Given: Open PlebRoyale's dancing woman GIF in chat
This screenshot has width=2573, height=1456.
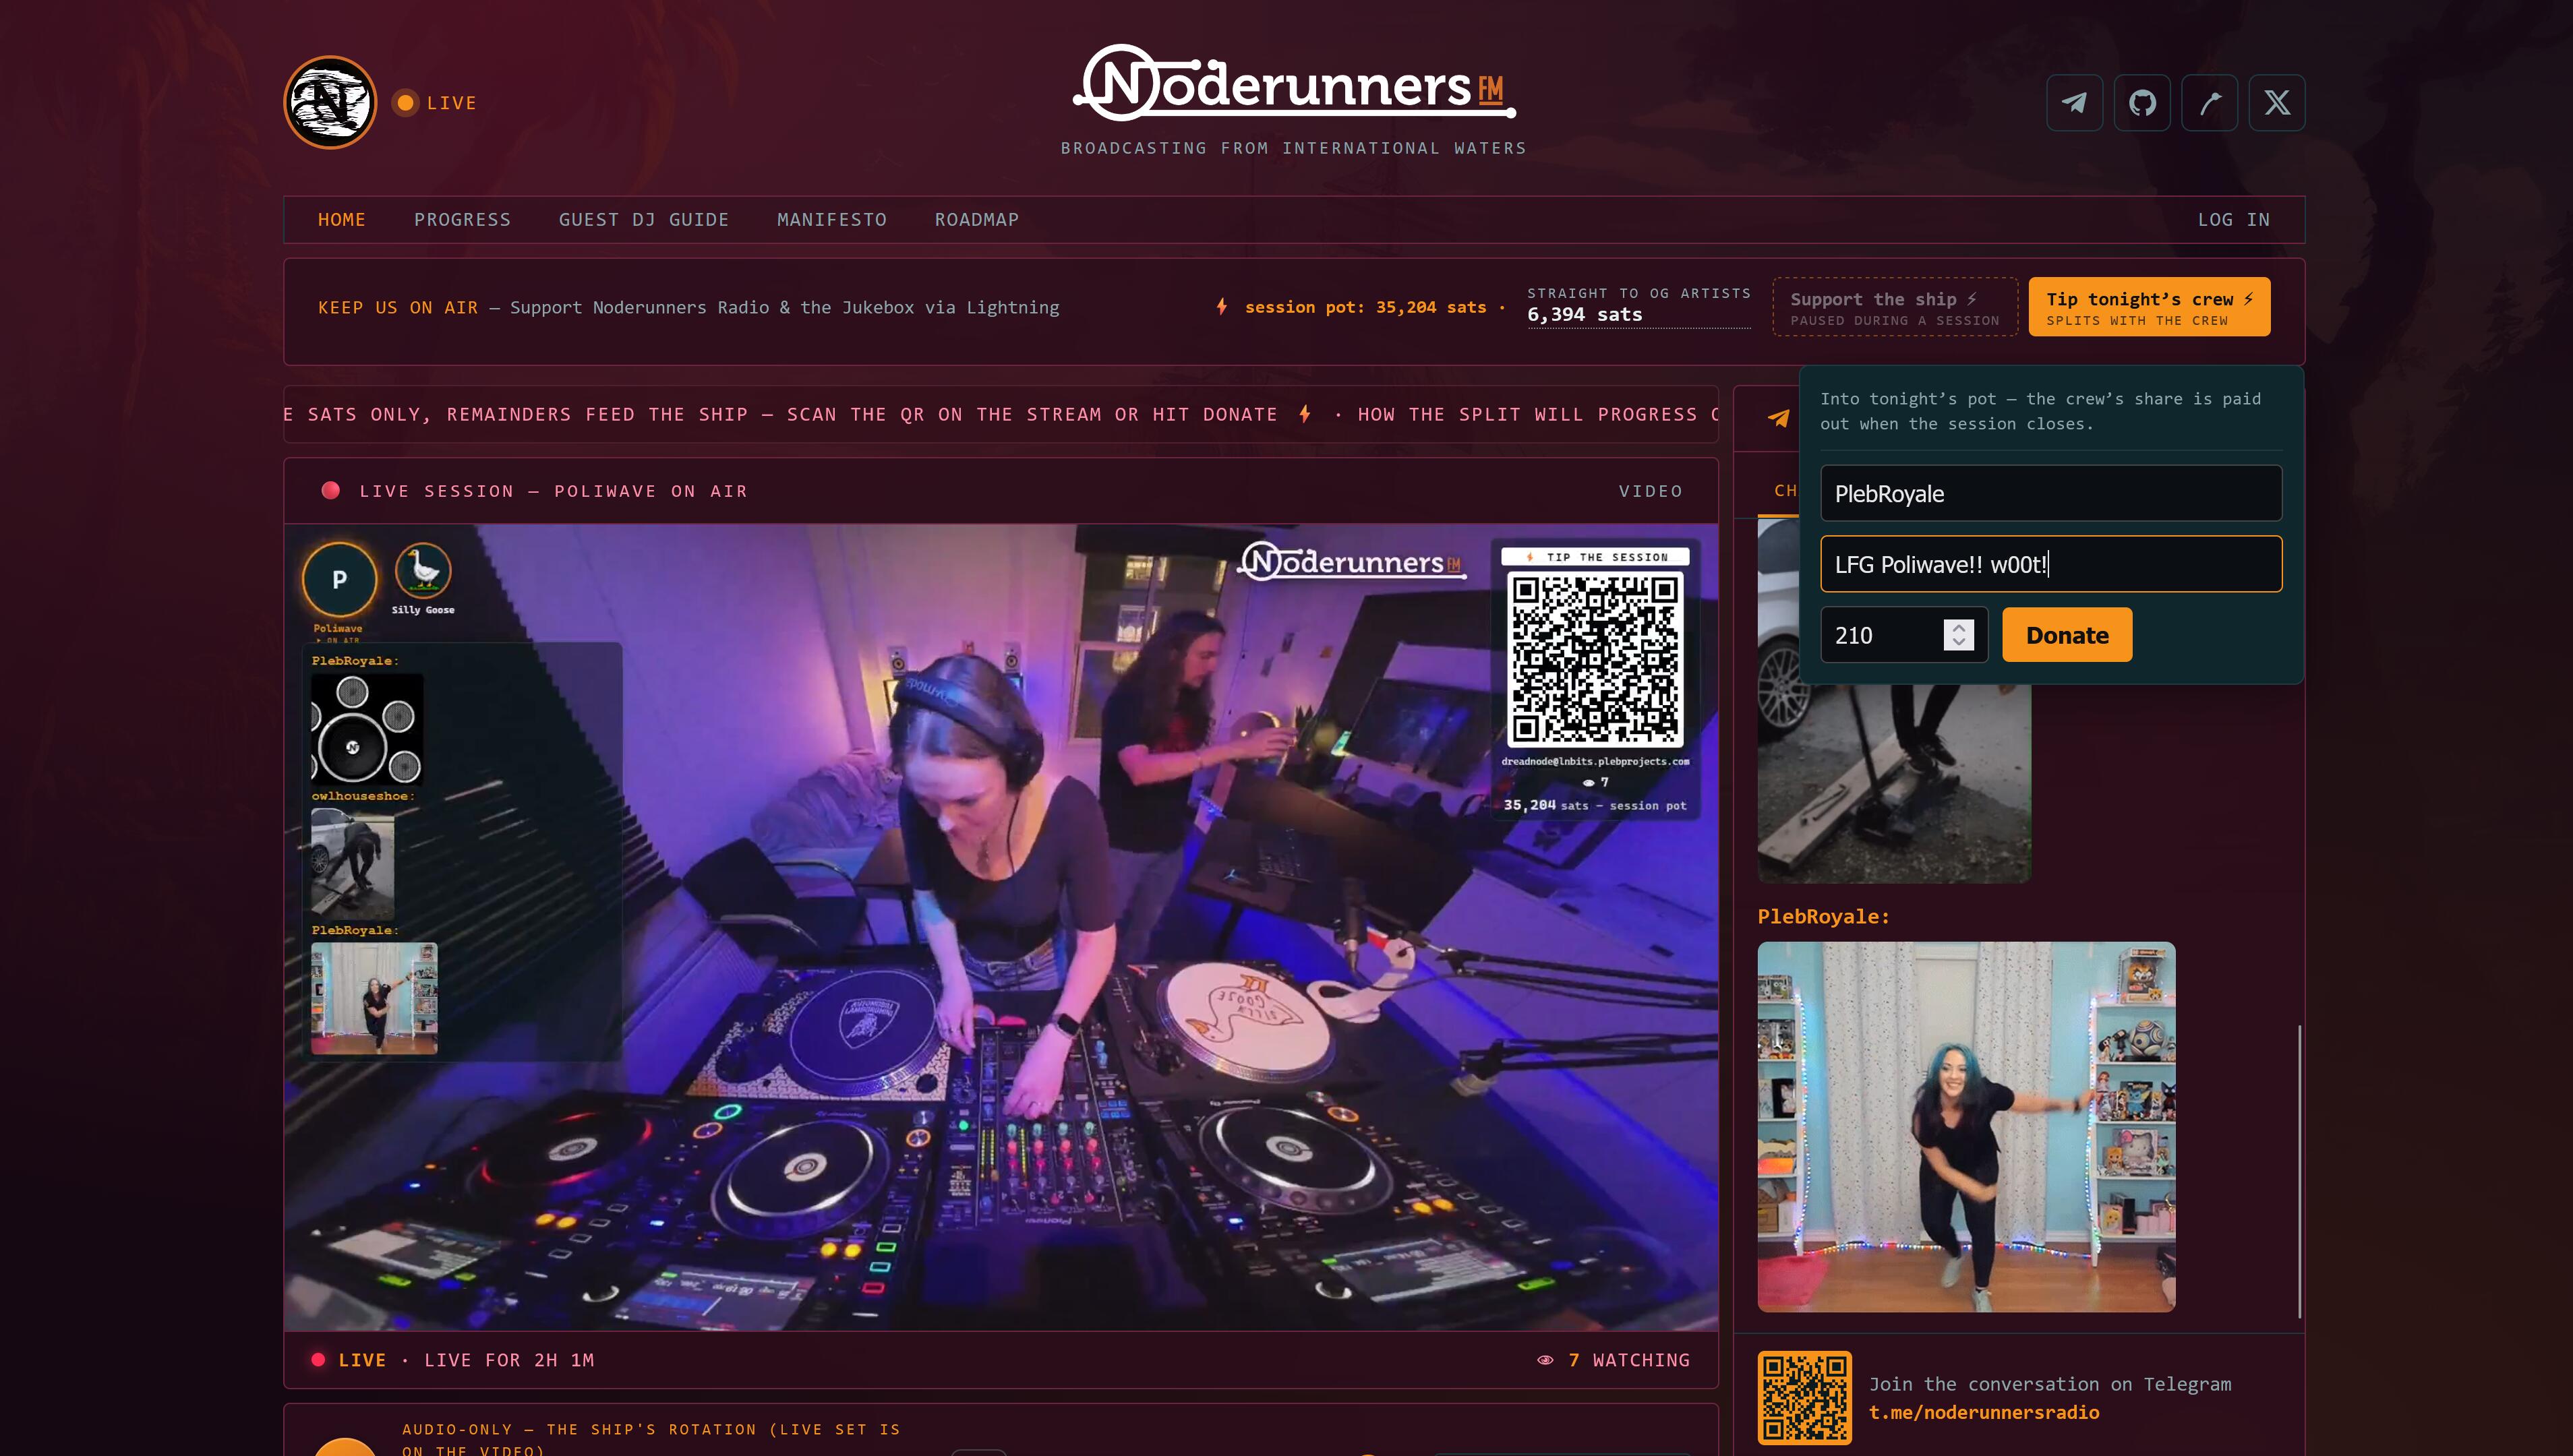Looking at the screenshot, I should tap(1966, 1126).
